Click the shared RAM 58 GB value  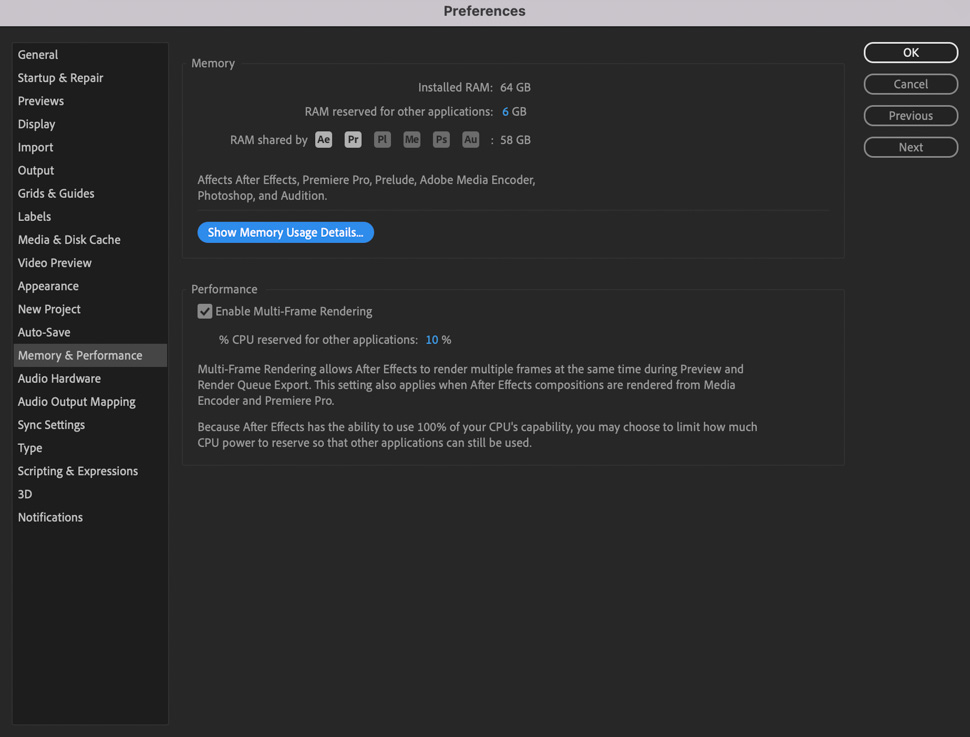coord(515,140)
